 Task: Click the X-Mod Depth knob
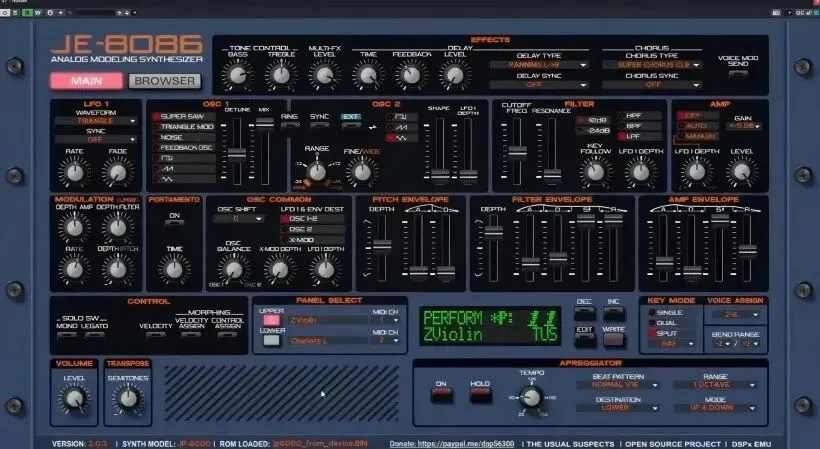(x=280, y=270)
